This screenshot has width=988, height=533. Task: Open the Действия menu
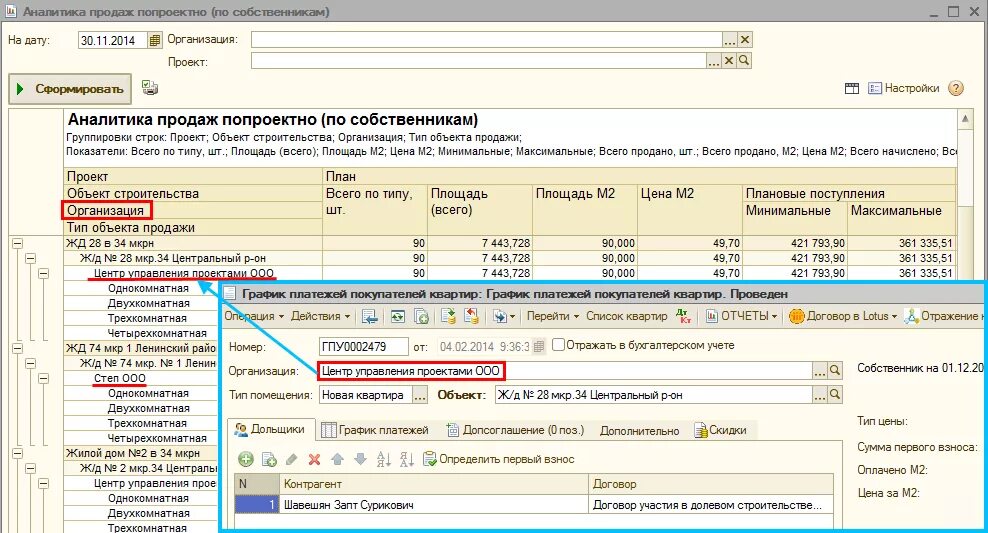pos(320,316)
